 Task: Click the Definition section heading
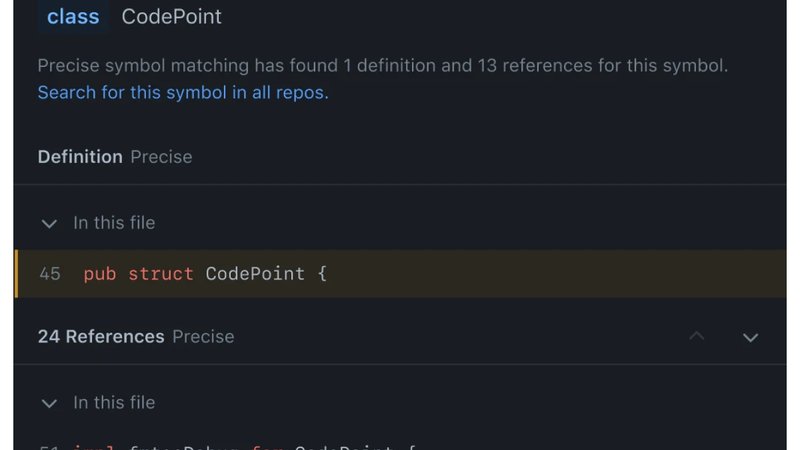[x=80, y=157]
